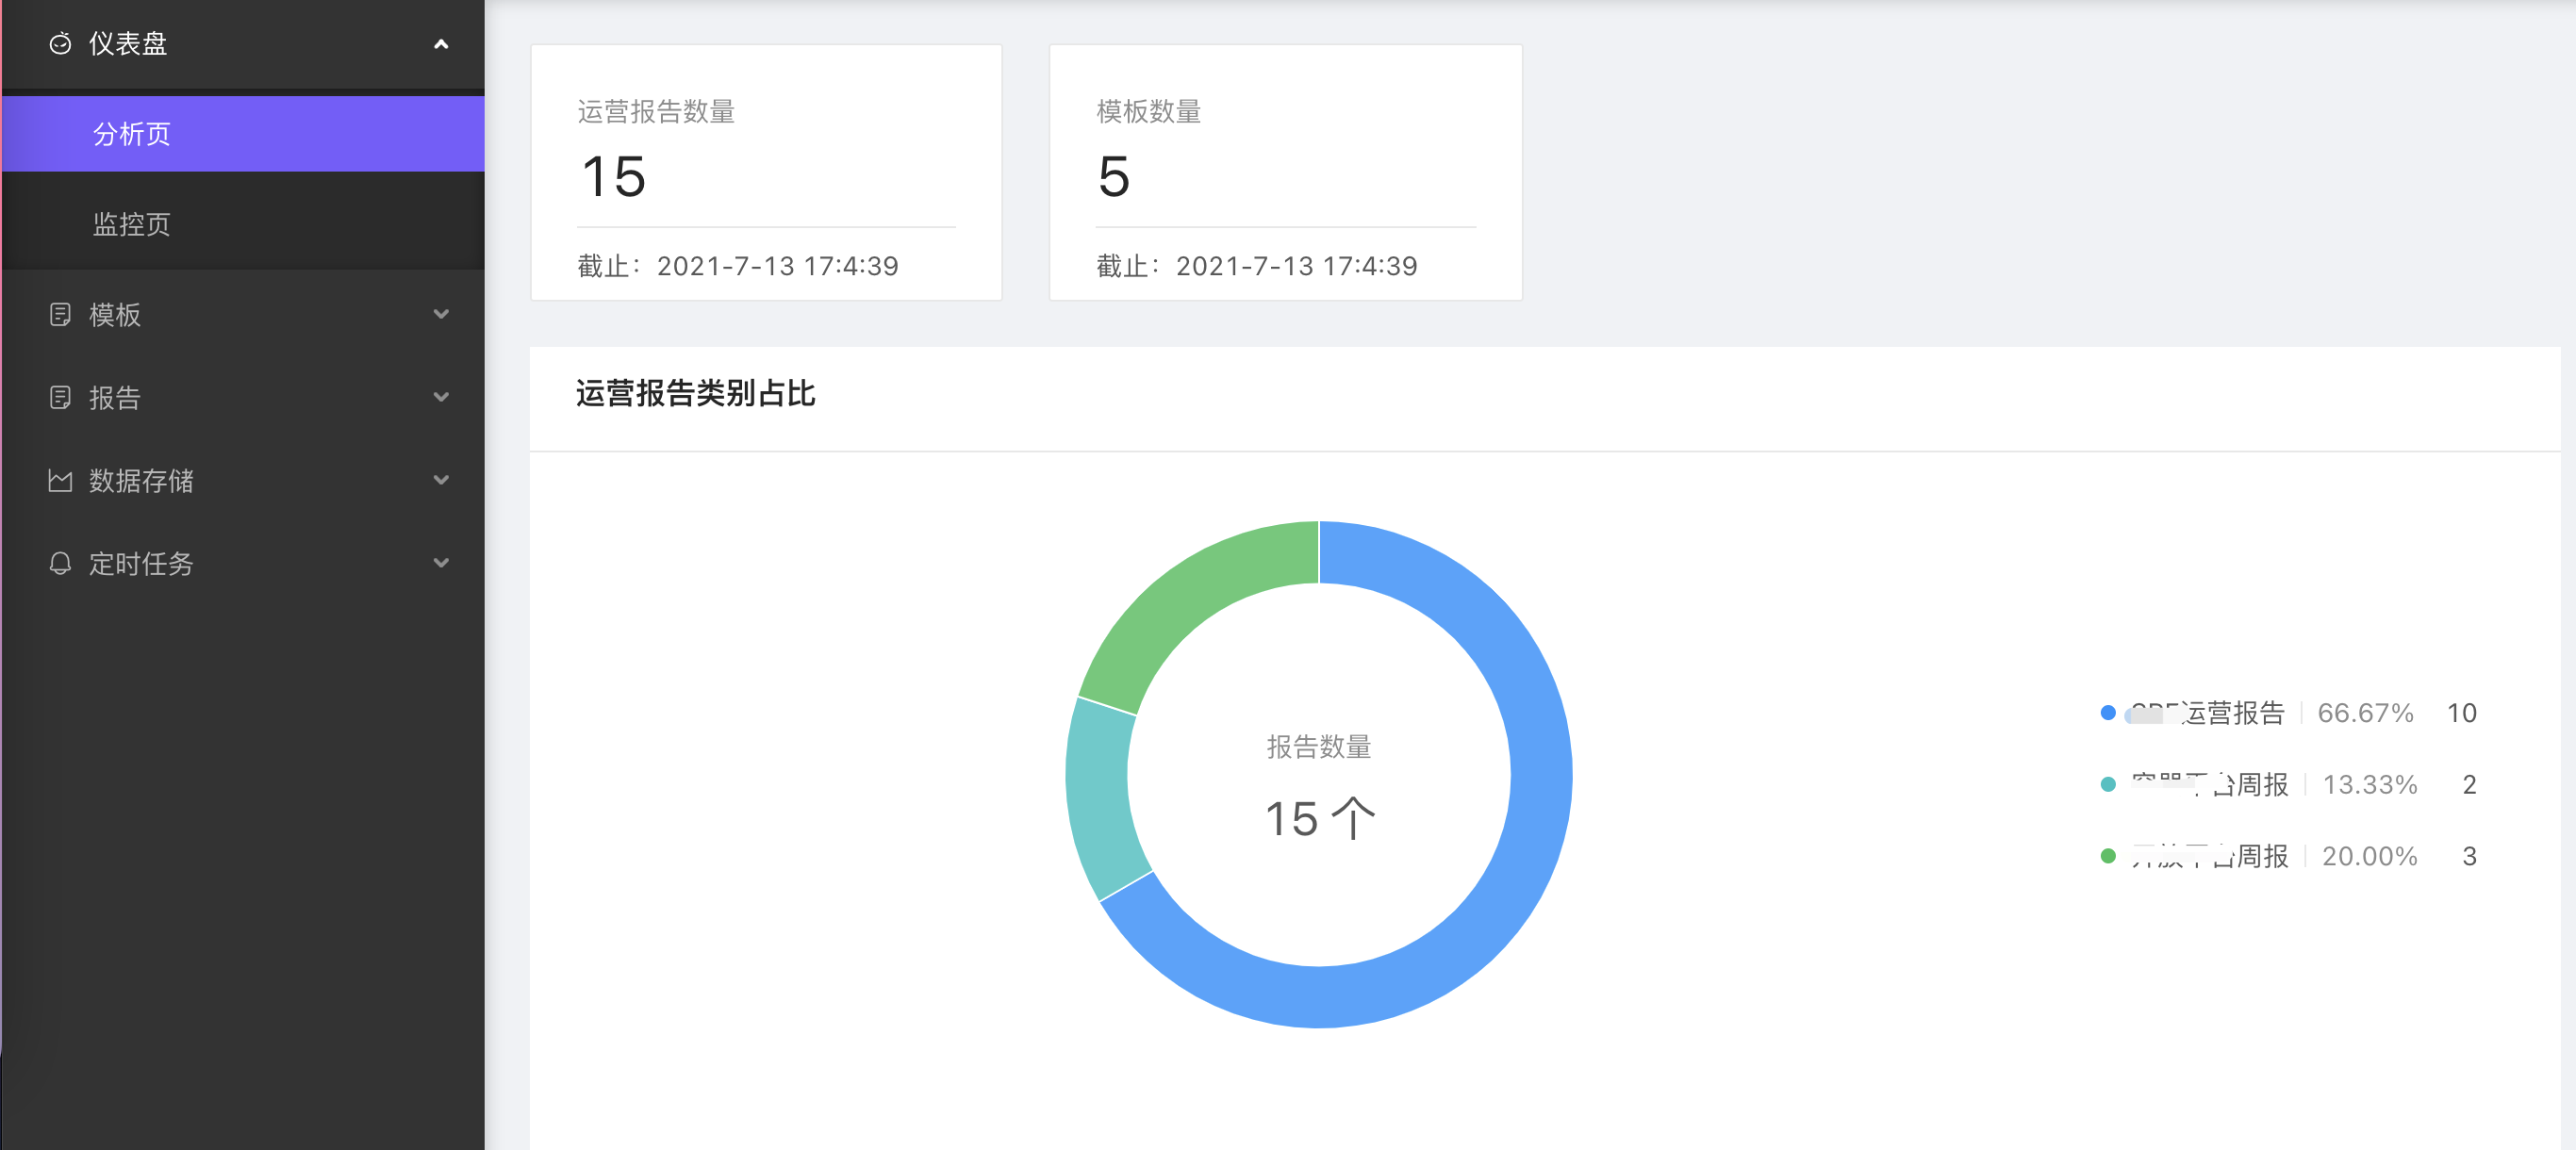
Task: Select the 分析页 menu item
Action: [x=132, y=134]
